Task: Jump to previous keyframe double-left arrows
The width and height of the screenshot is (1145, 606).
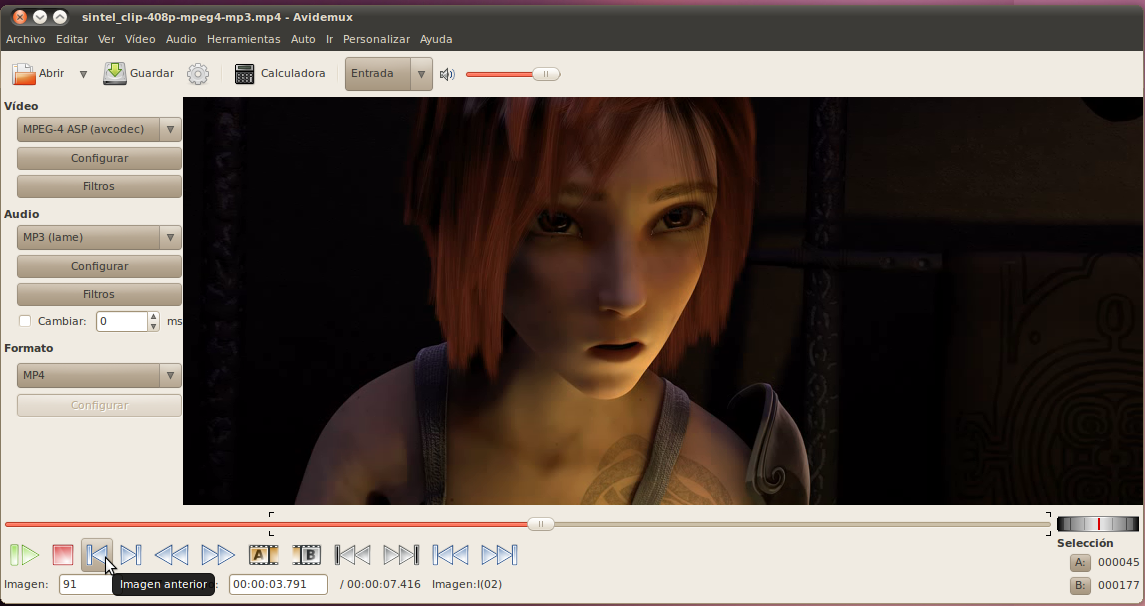Action: point(172,555)
